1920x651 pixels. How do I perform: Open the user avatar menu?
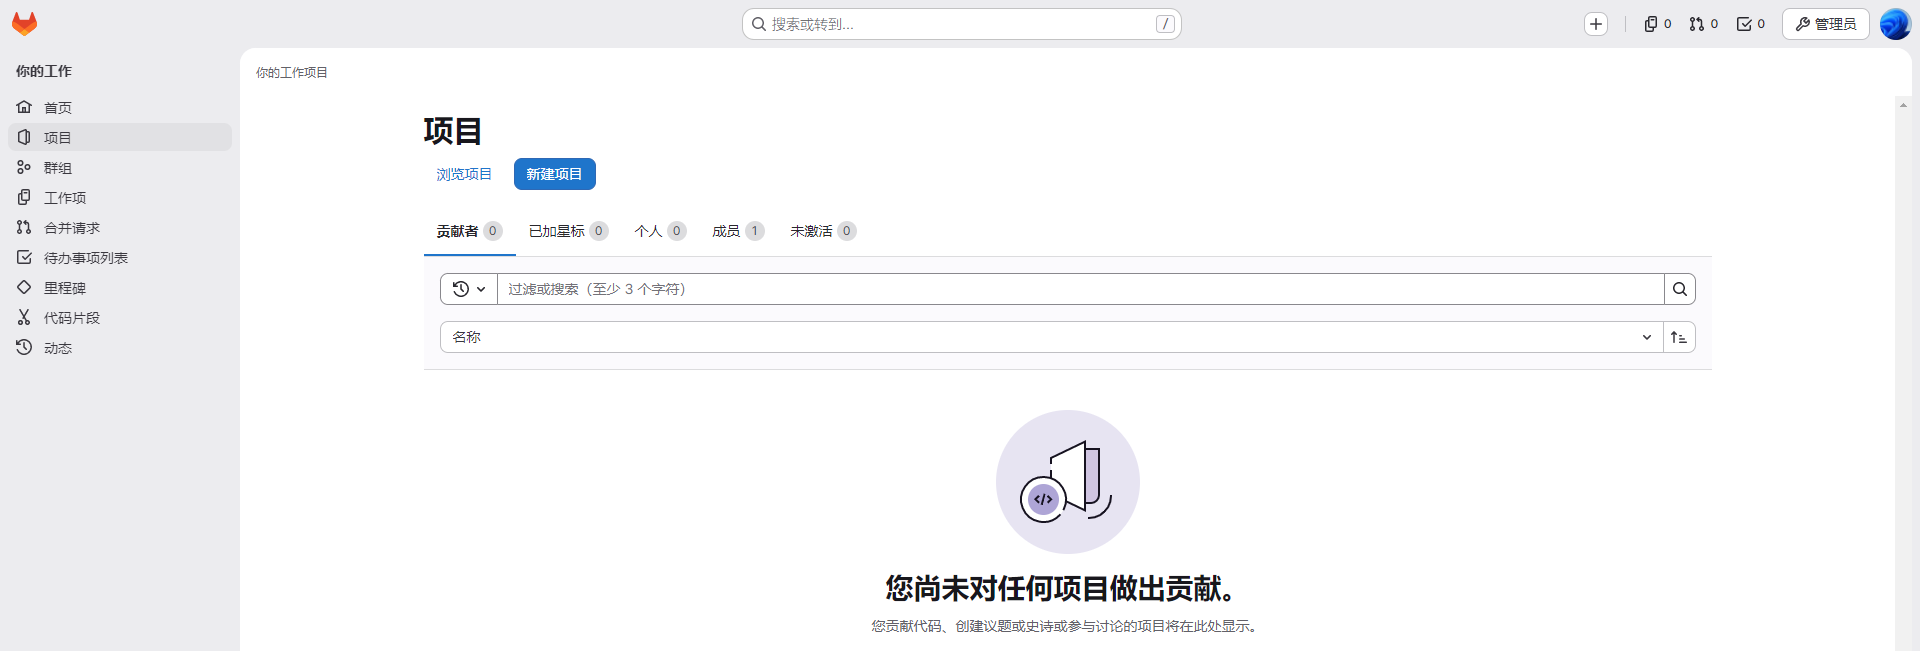1895,24
